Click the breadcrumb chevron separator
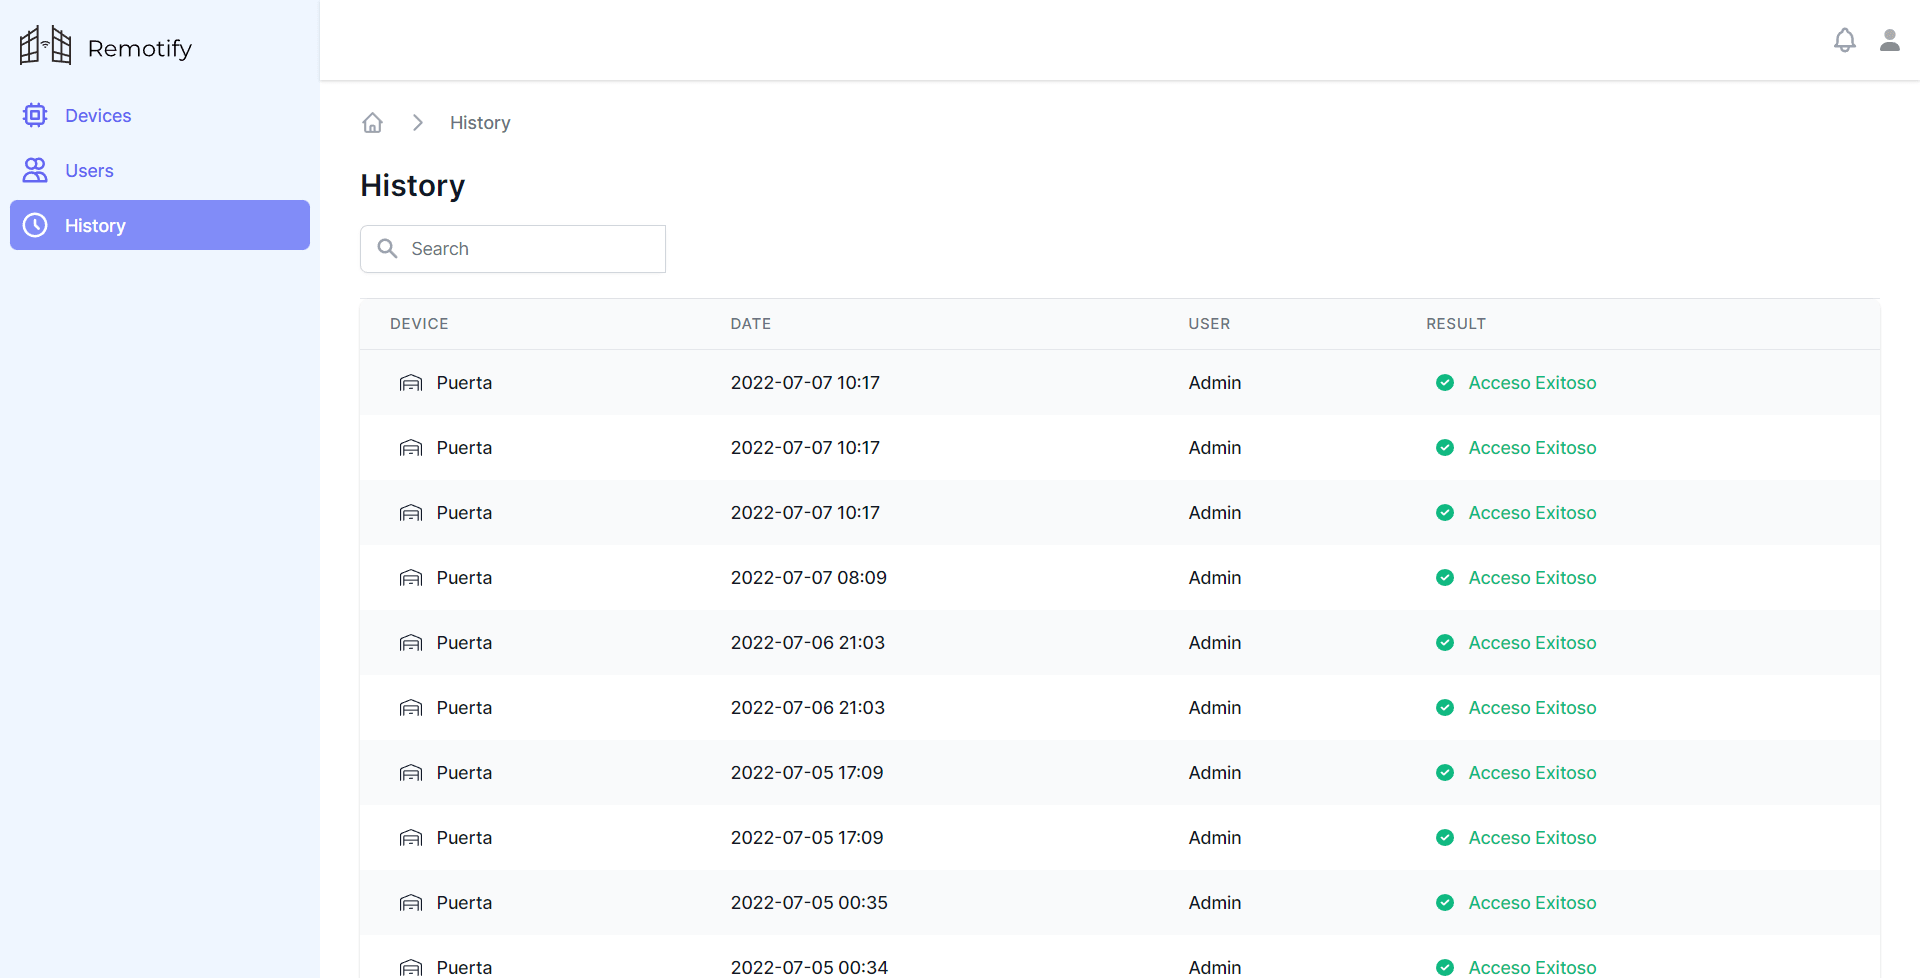This screenshot has height=978, width=1920. 418,123
